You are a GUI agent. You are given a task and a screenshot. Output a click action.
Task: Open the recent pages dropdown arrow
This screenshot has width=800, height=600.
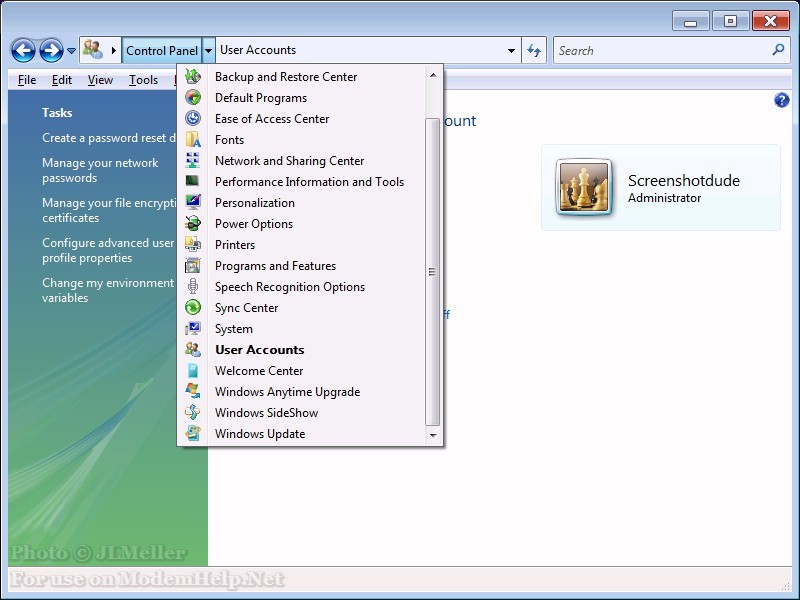tap(71, 51)
